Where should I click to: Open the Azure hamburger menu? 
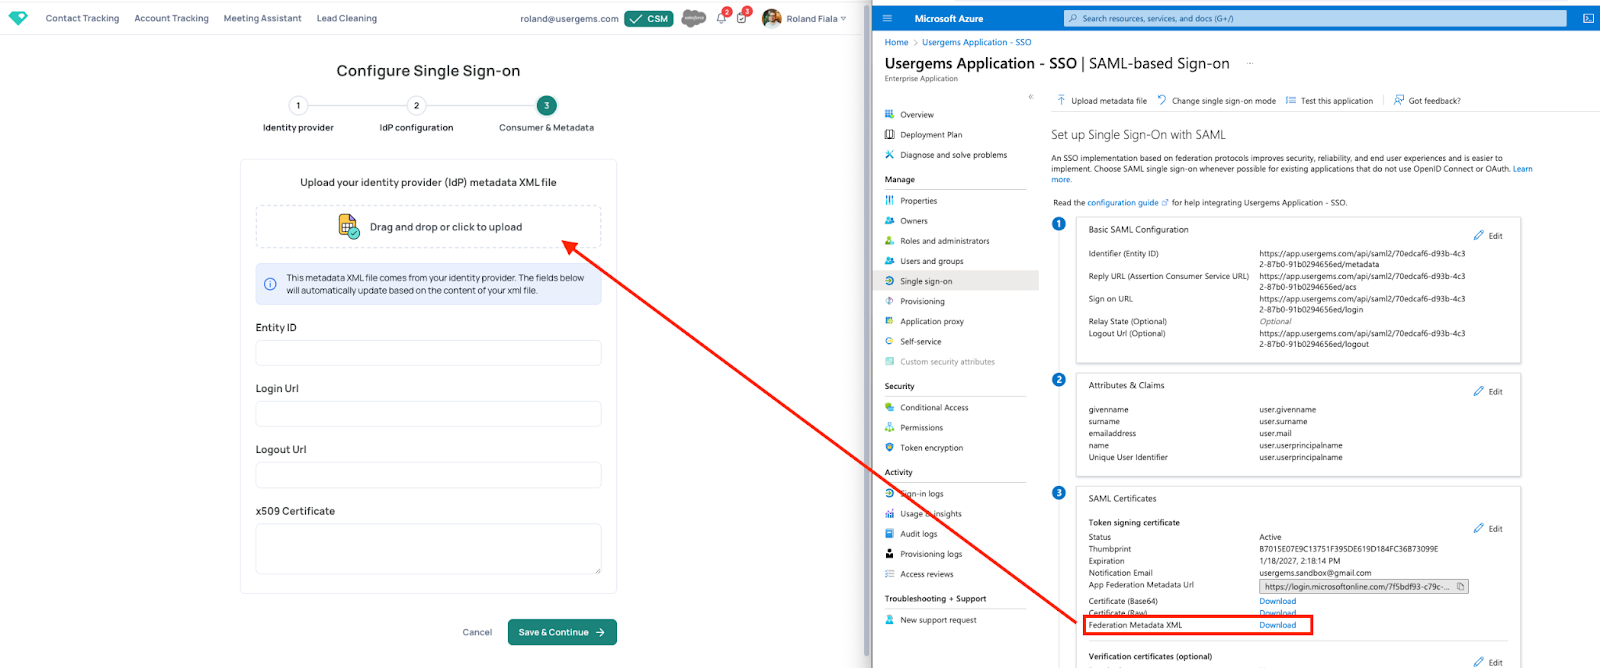click(x=887, y=18)
